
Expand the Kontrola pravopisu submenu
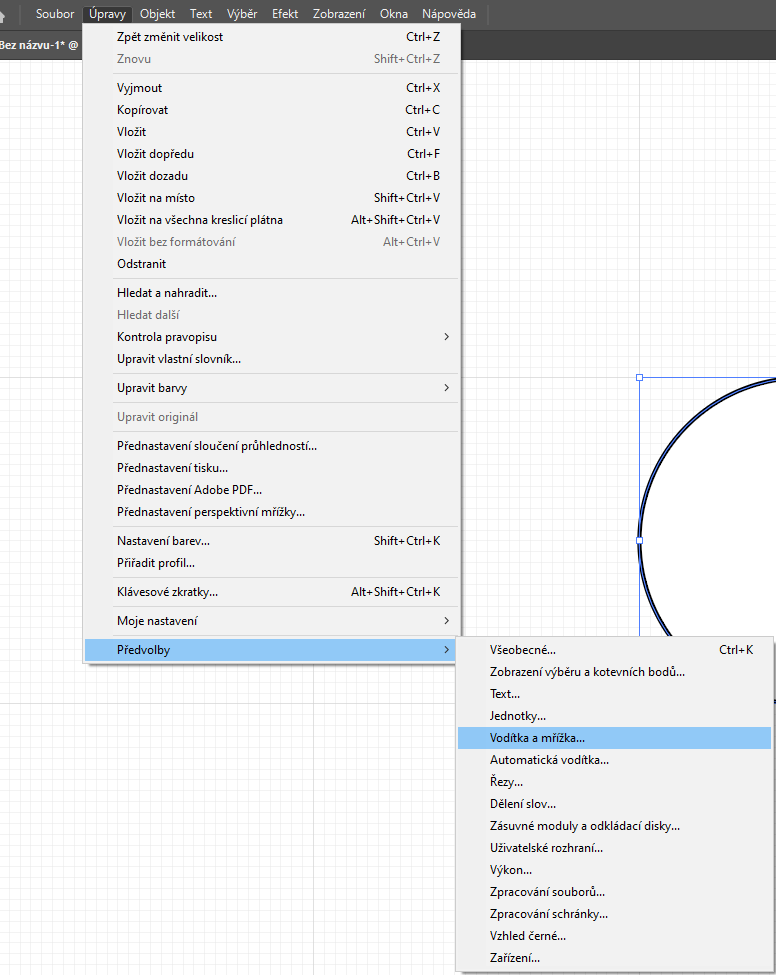tap(167, 337)
